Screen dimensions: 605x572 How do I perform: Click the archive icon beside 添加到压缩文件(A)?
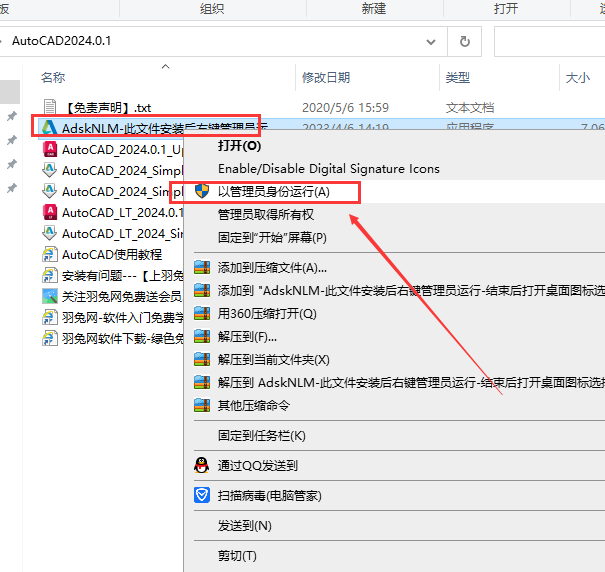tap(202, 267)
